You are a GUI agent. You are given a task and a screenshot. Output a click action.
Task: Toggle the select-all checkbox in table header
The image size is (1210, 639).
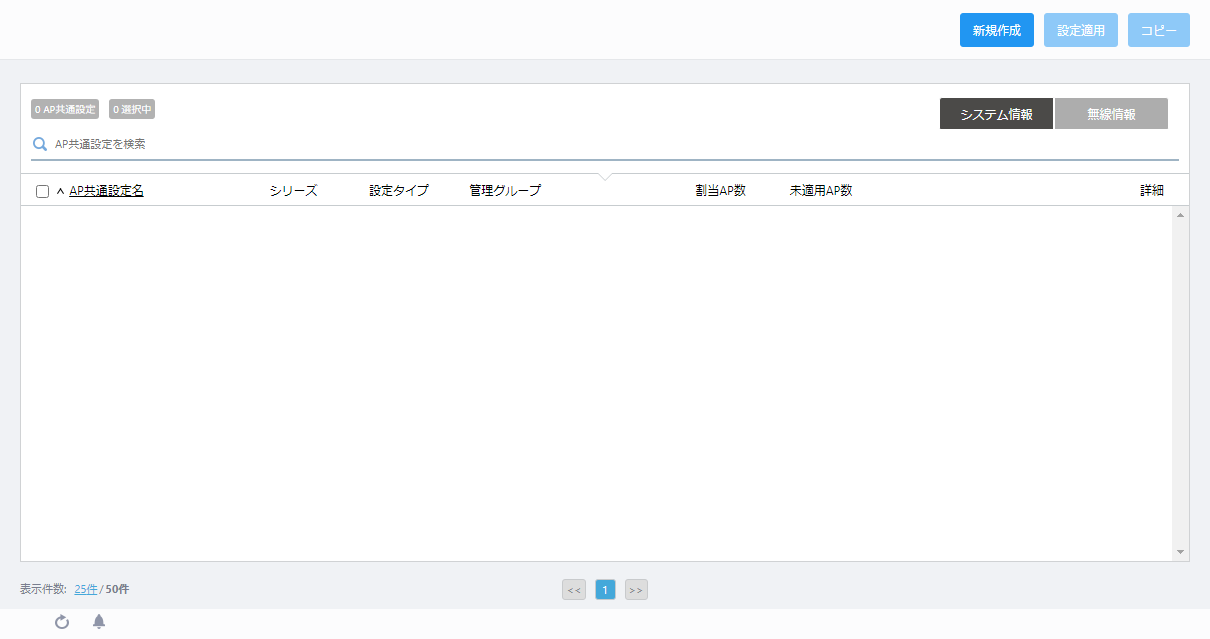click(42, 191)
